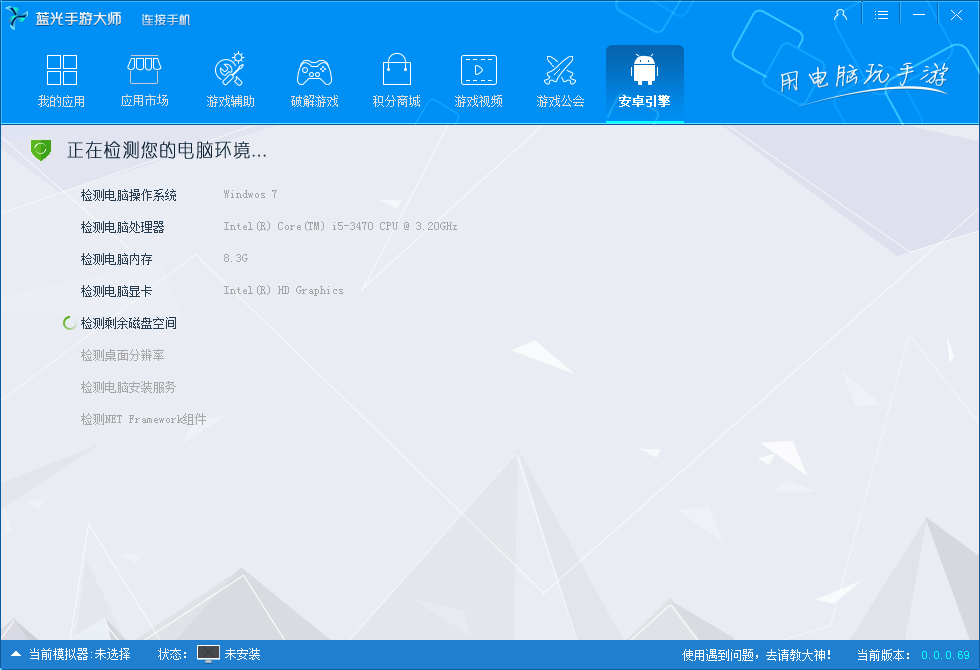Select the 安卓引擎 Android engine tab
The image size is (980, 670).
tap(644, 82)
